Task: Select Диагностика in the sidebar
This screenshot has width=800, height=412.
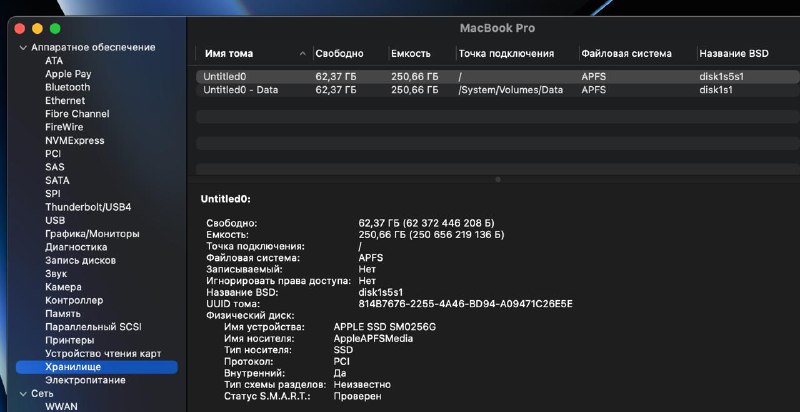Action: tap(76, 247)
